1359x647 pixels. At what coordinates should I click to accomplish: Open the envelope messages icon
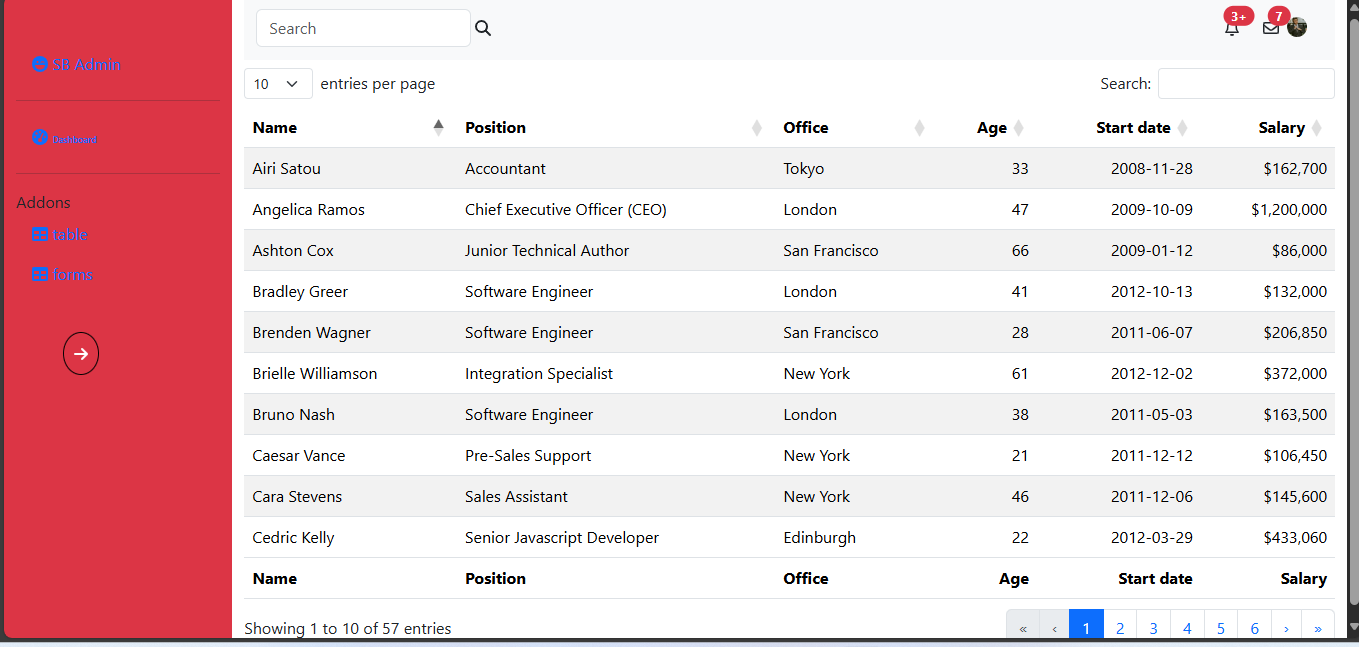pos(1271,28)
